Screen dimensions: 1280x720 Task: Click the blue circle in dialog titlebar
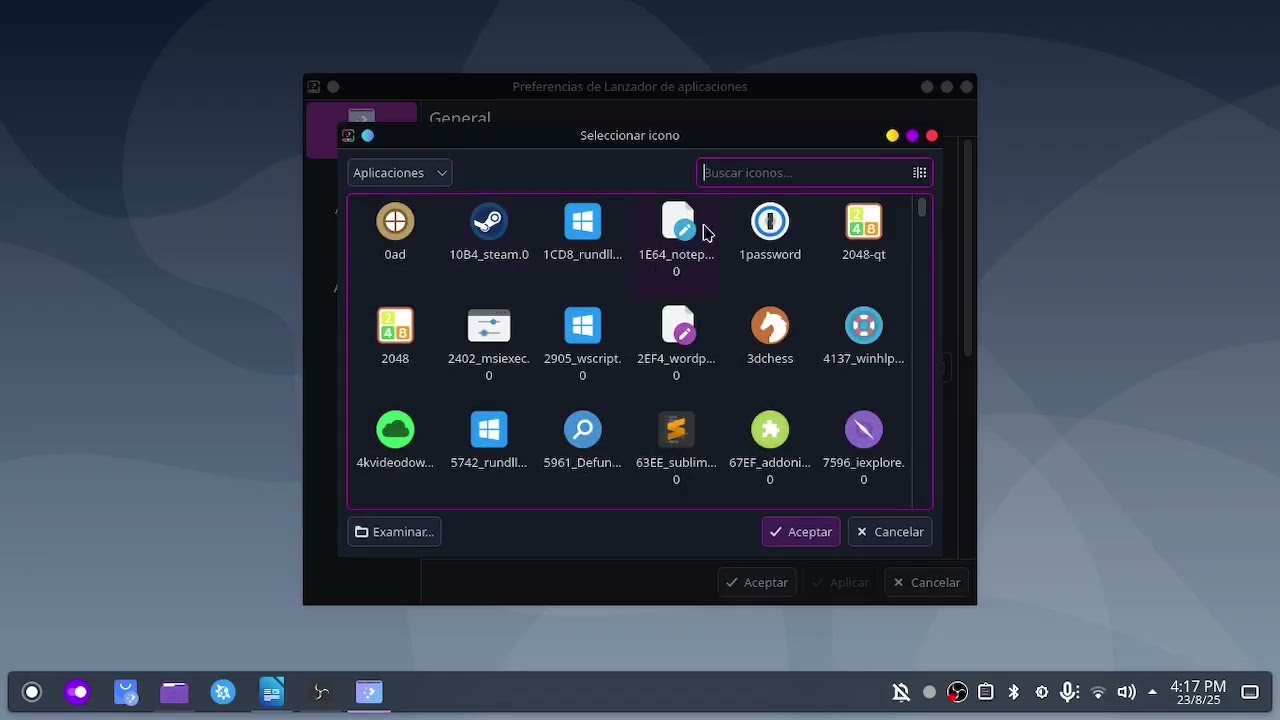point(368,136)
